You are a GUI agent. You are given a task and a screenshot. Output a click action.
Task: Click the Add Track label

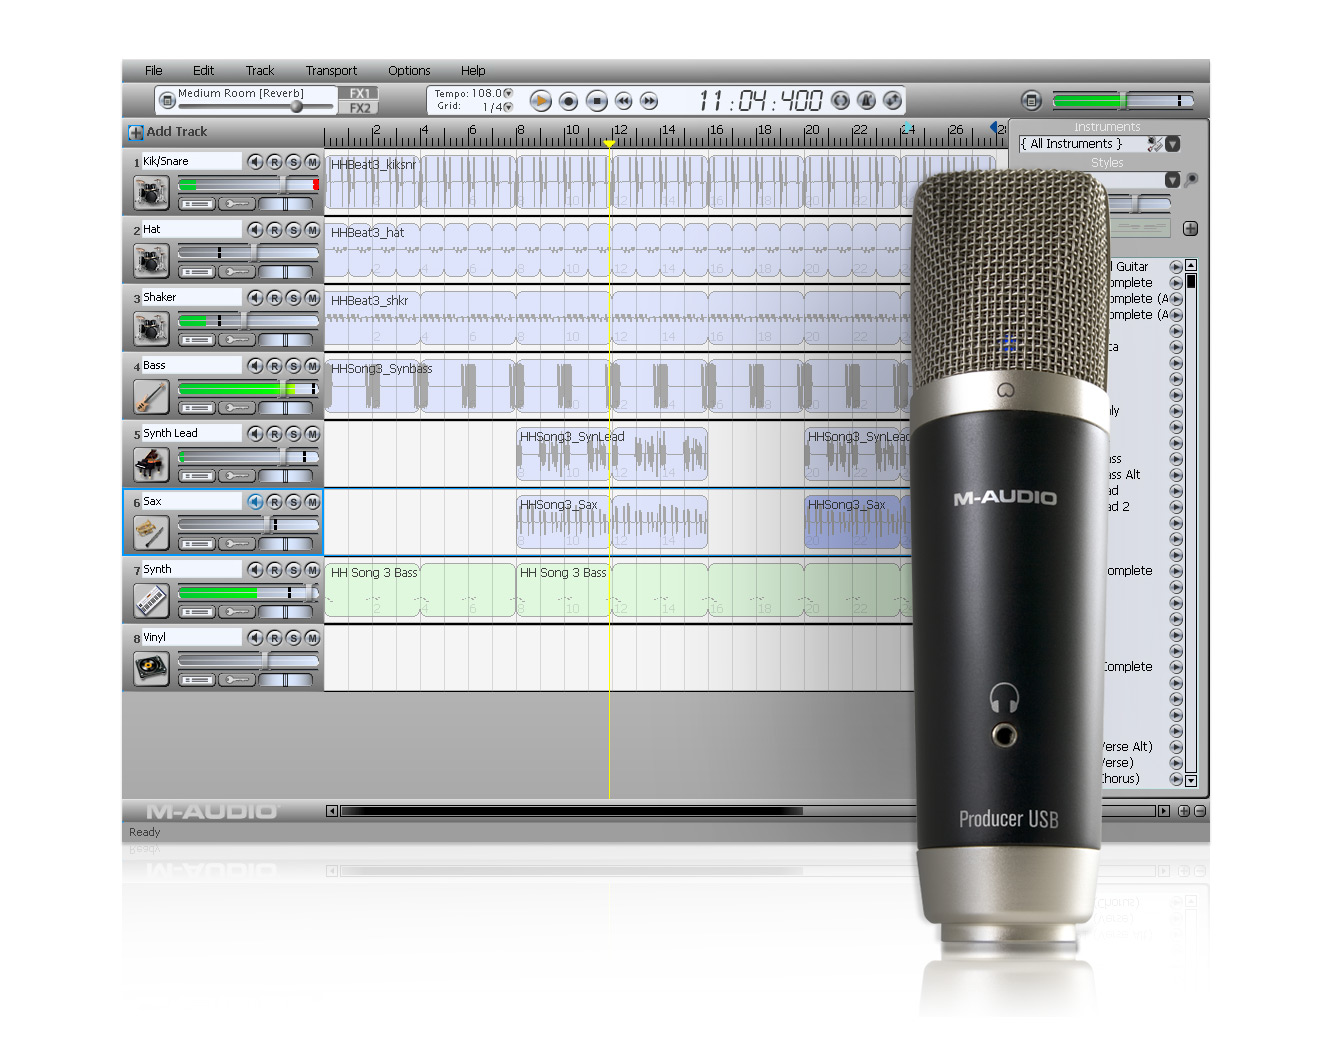tap(177, 132)
